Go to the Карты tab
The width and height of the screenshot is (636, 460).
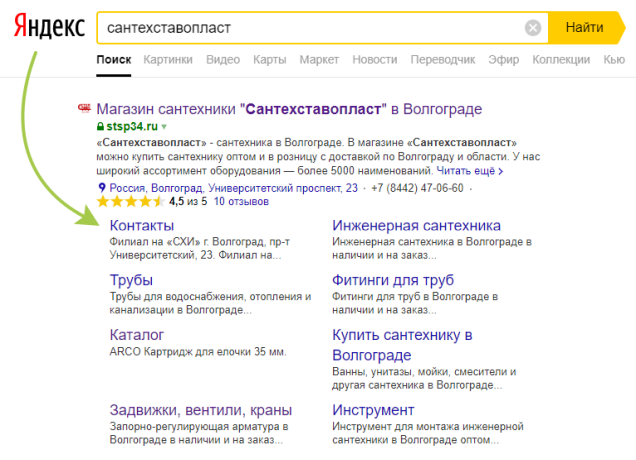tap(270, 60)
